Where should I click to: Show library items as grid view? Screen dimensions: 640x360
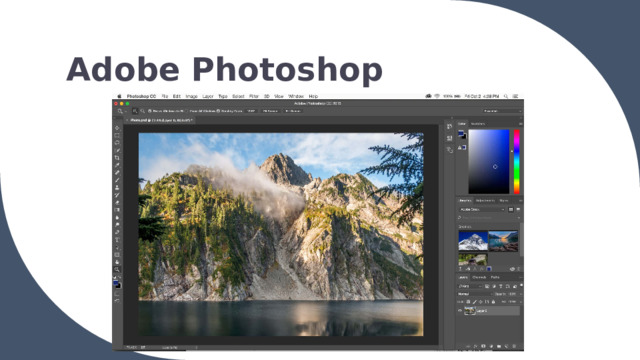[511, 209]
